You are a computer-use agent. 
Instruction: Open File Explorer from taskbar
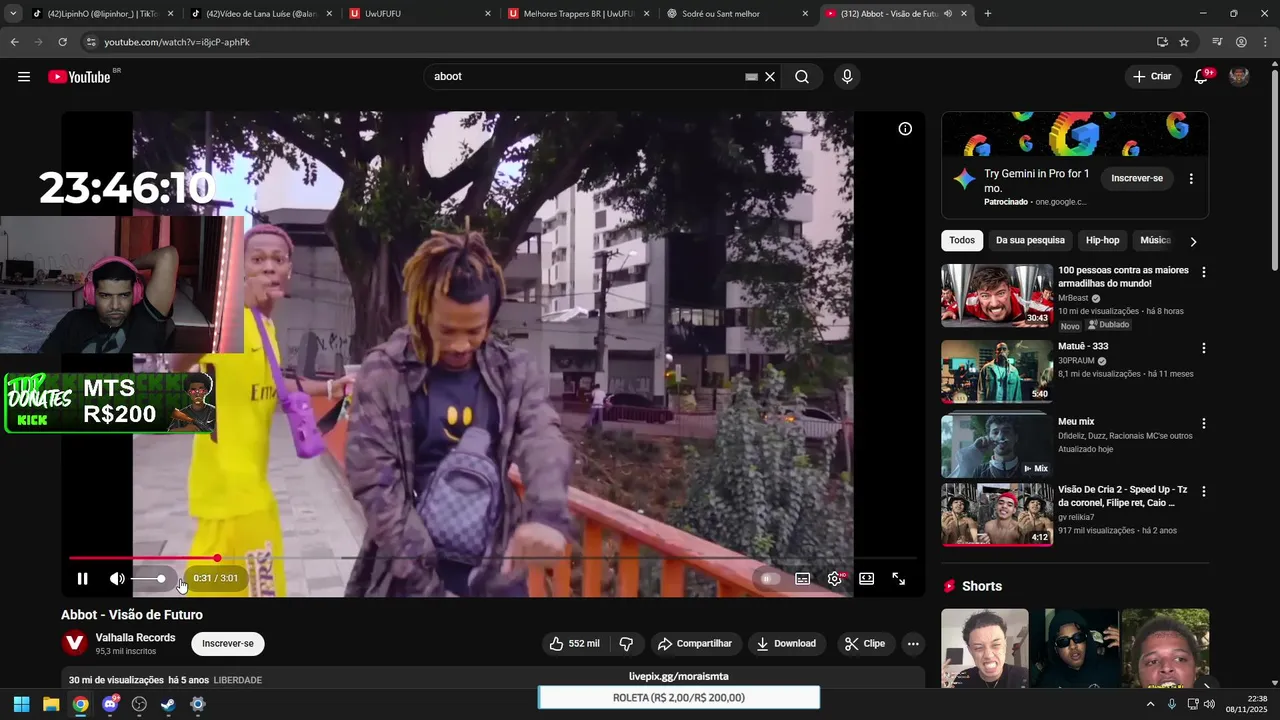tap(51, 704)
